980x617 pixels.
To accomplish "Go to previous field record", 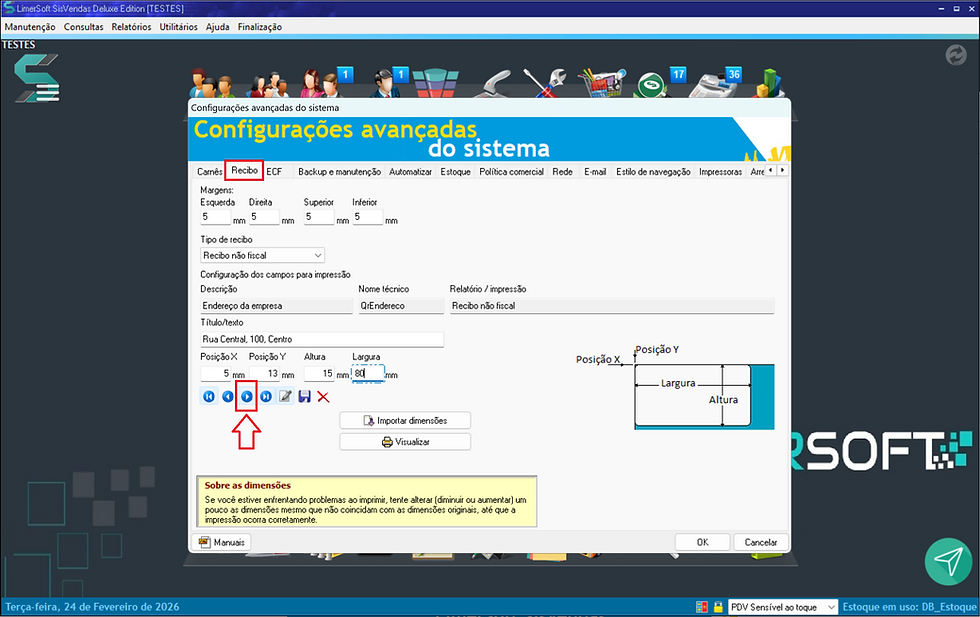I will pyautogui.click(x=228, y=396).
